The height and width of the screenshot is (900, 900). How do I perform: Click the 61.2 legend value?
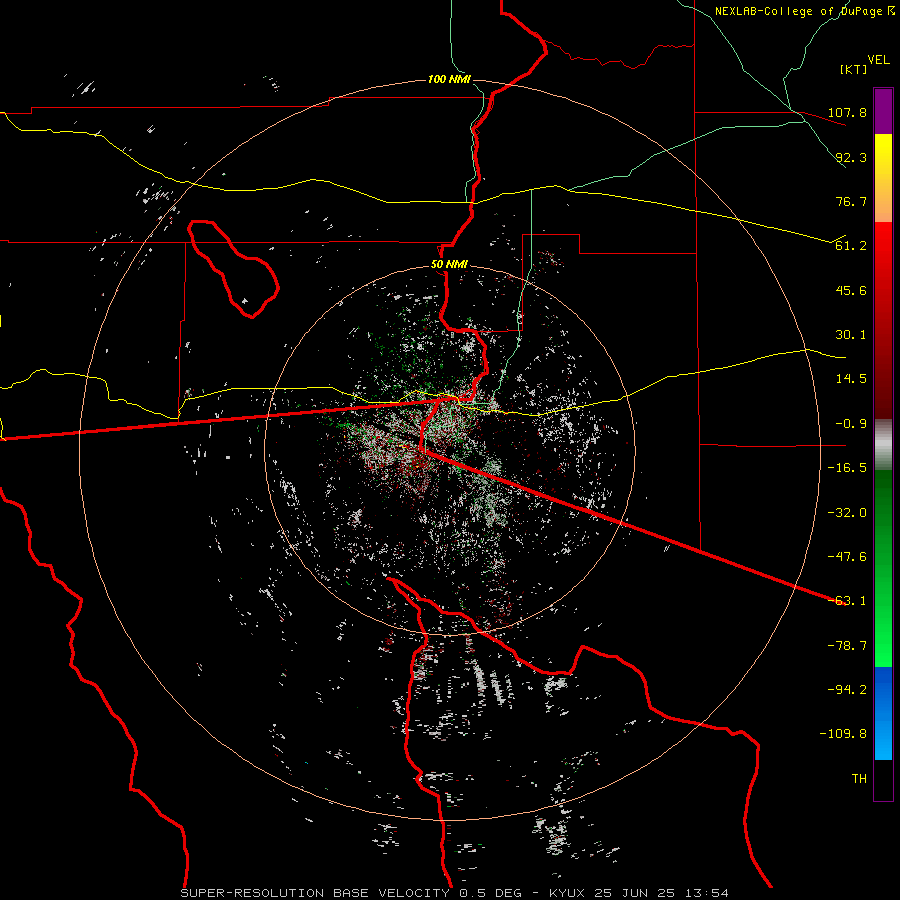click(x=851, y=246)
